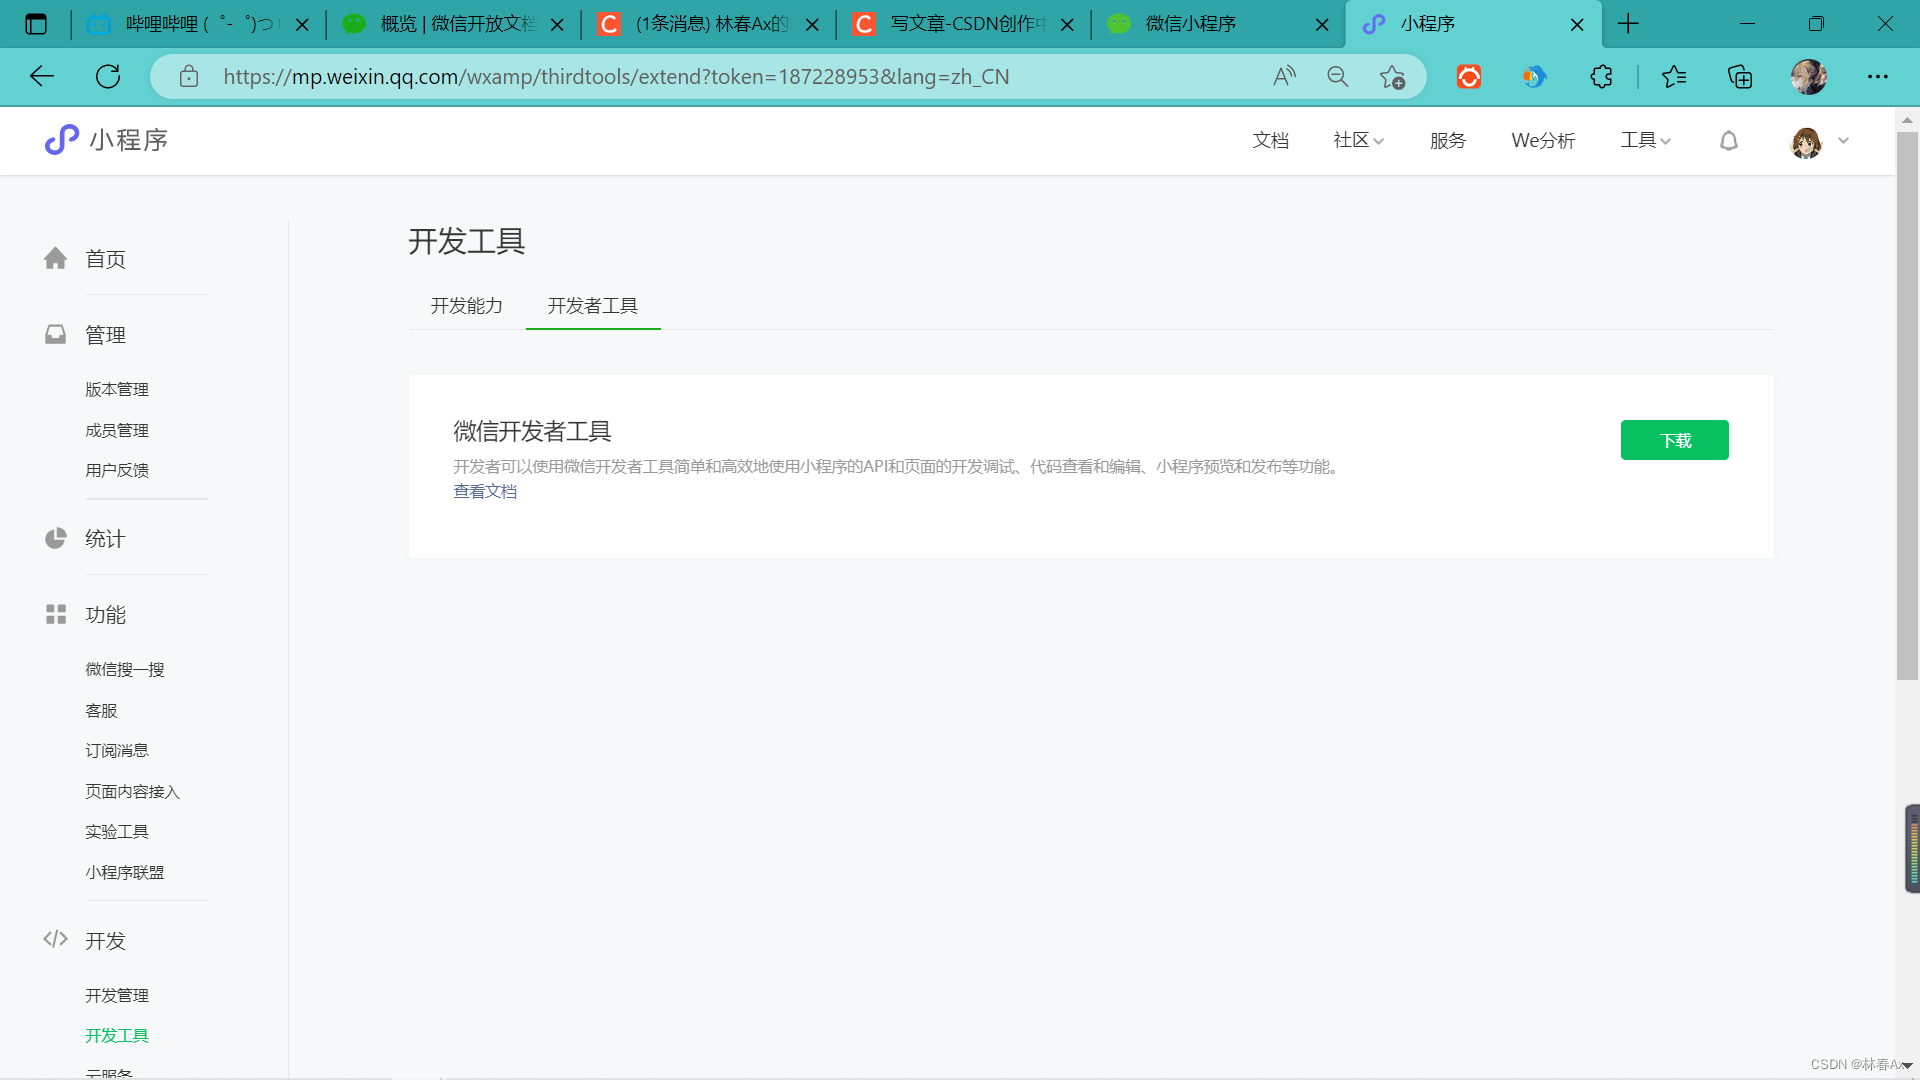Click the green 下载 button
Viewport: 1920px width, 1080px height.
tap(1674, 440)
